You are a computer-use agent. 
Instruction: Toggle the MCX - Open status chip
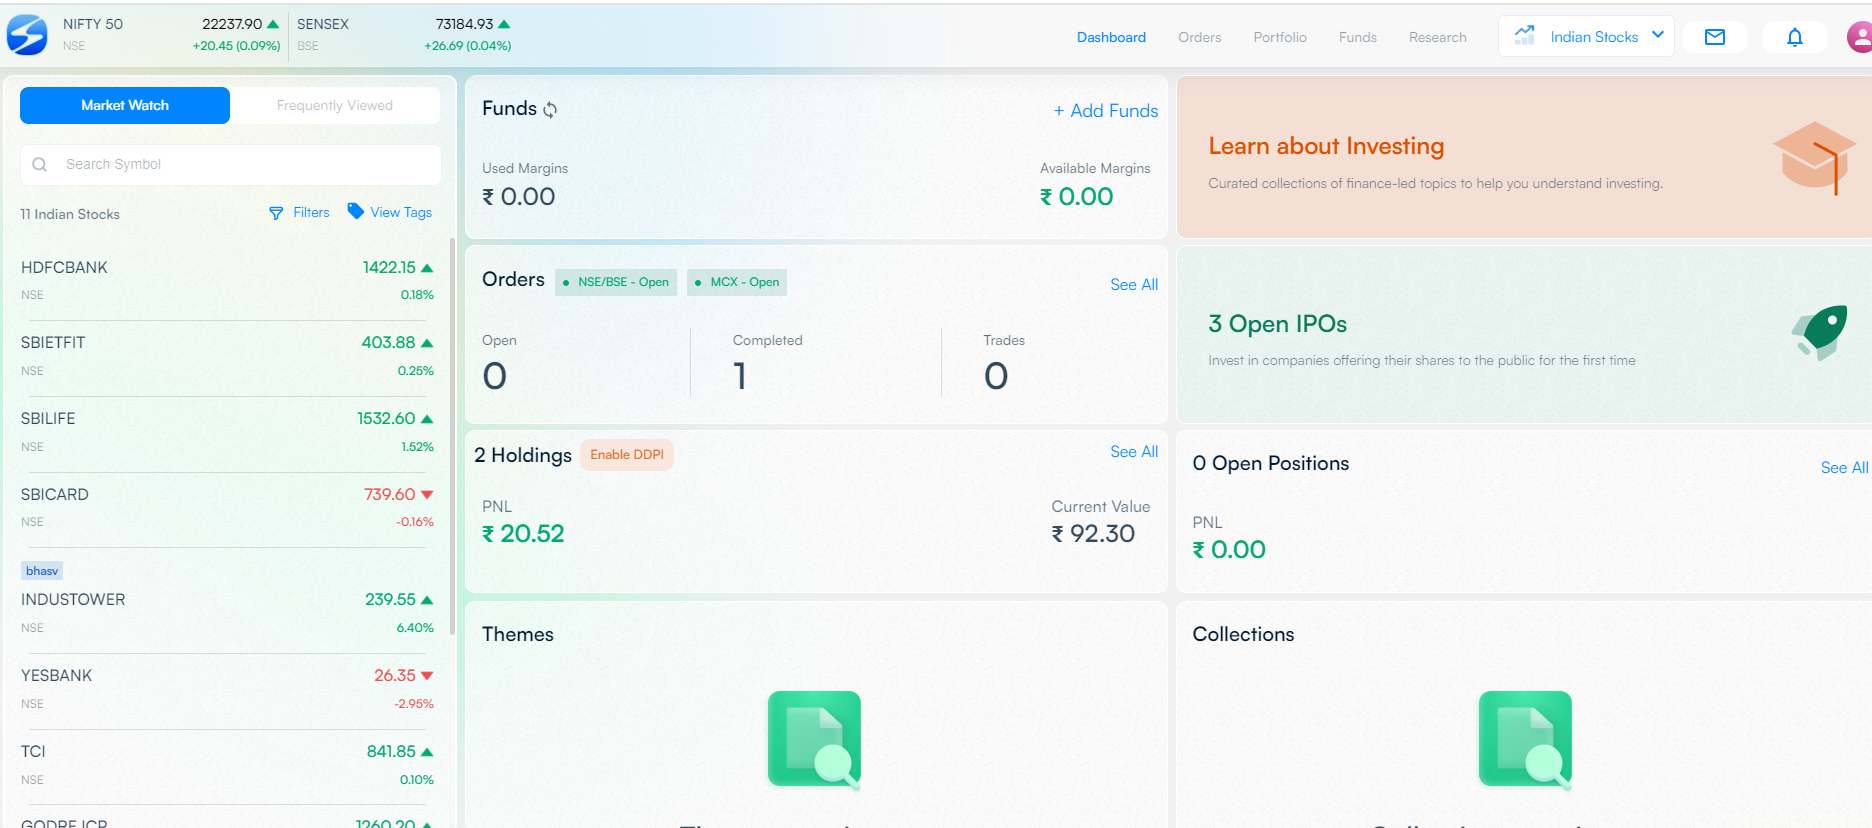(737, 282)
